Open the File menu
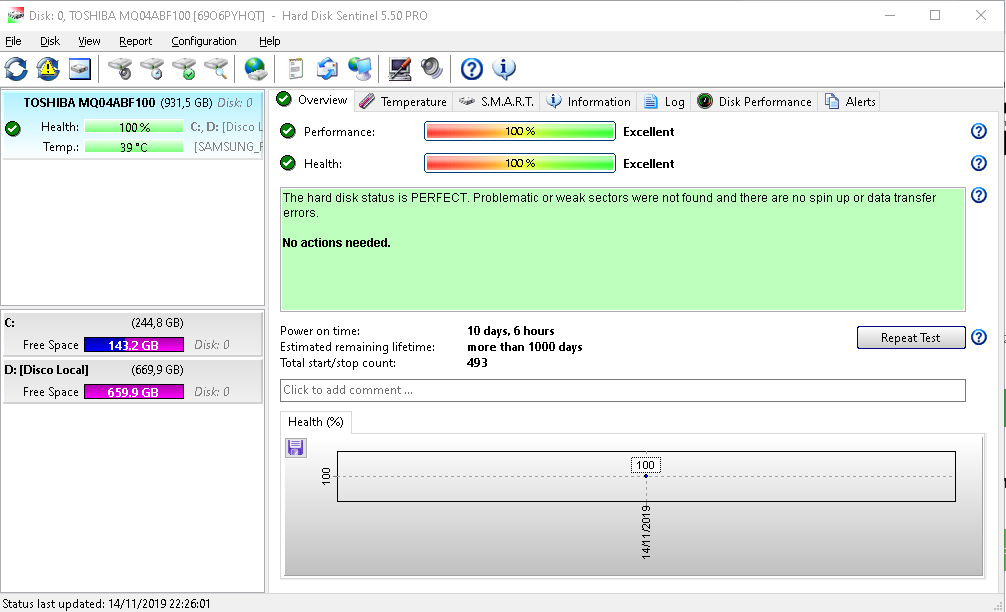Screen dimensions: 1006x612 click(13, 41)
